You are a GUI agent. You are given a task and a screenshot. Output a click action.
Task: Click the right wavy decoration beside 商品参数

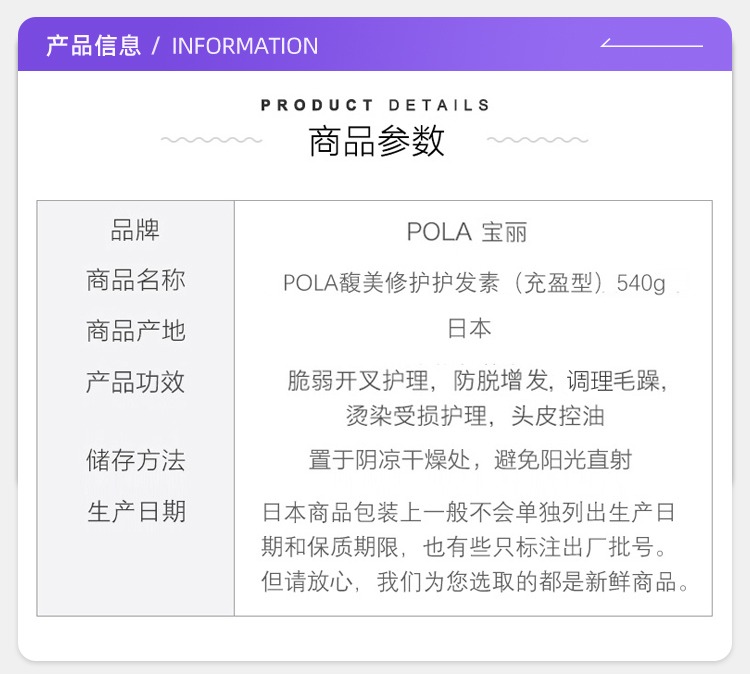click(537, 140)
